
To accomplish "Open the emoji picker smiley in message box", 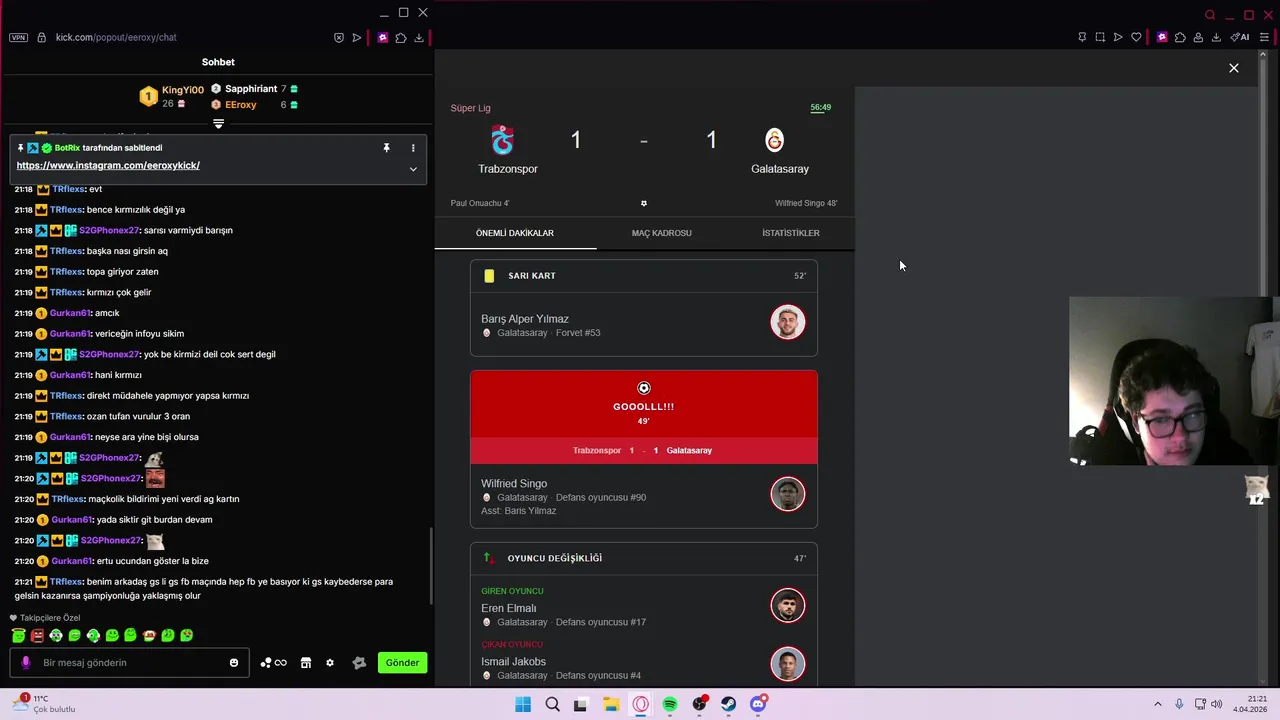I will click(234, 663).
